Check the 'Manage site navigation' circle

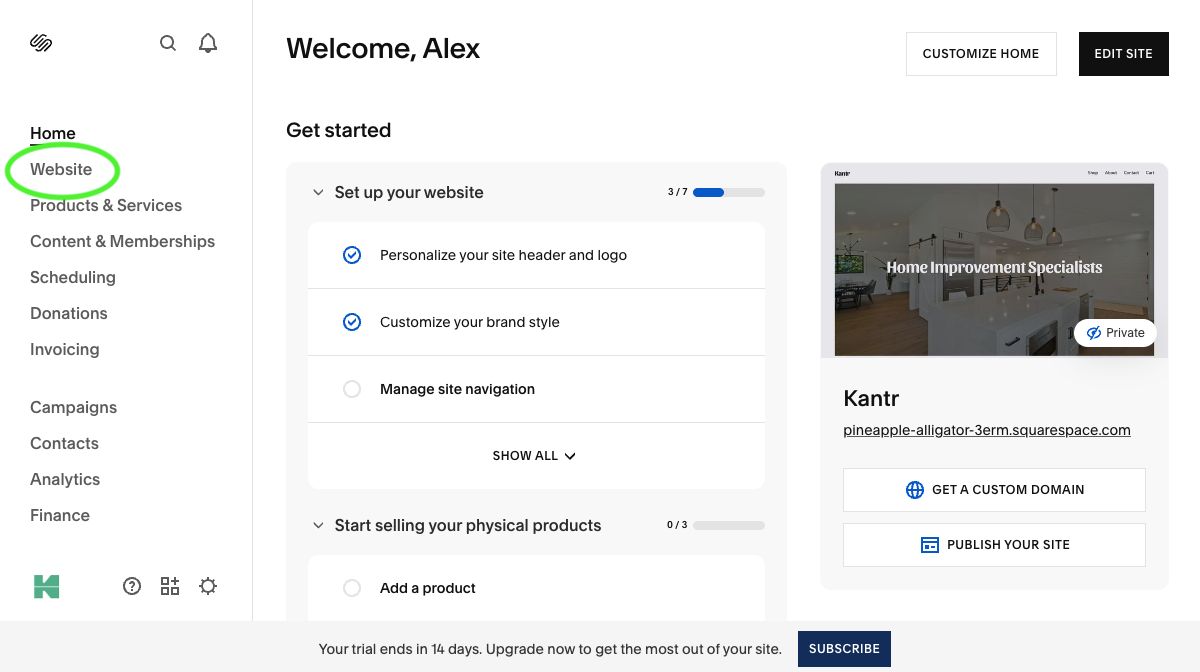(x=352, y=389)
